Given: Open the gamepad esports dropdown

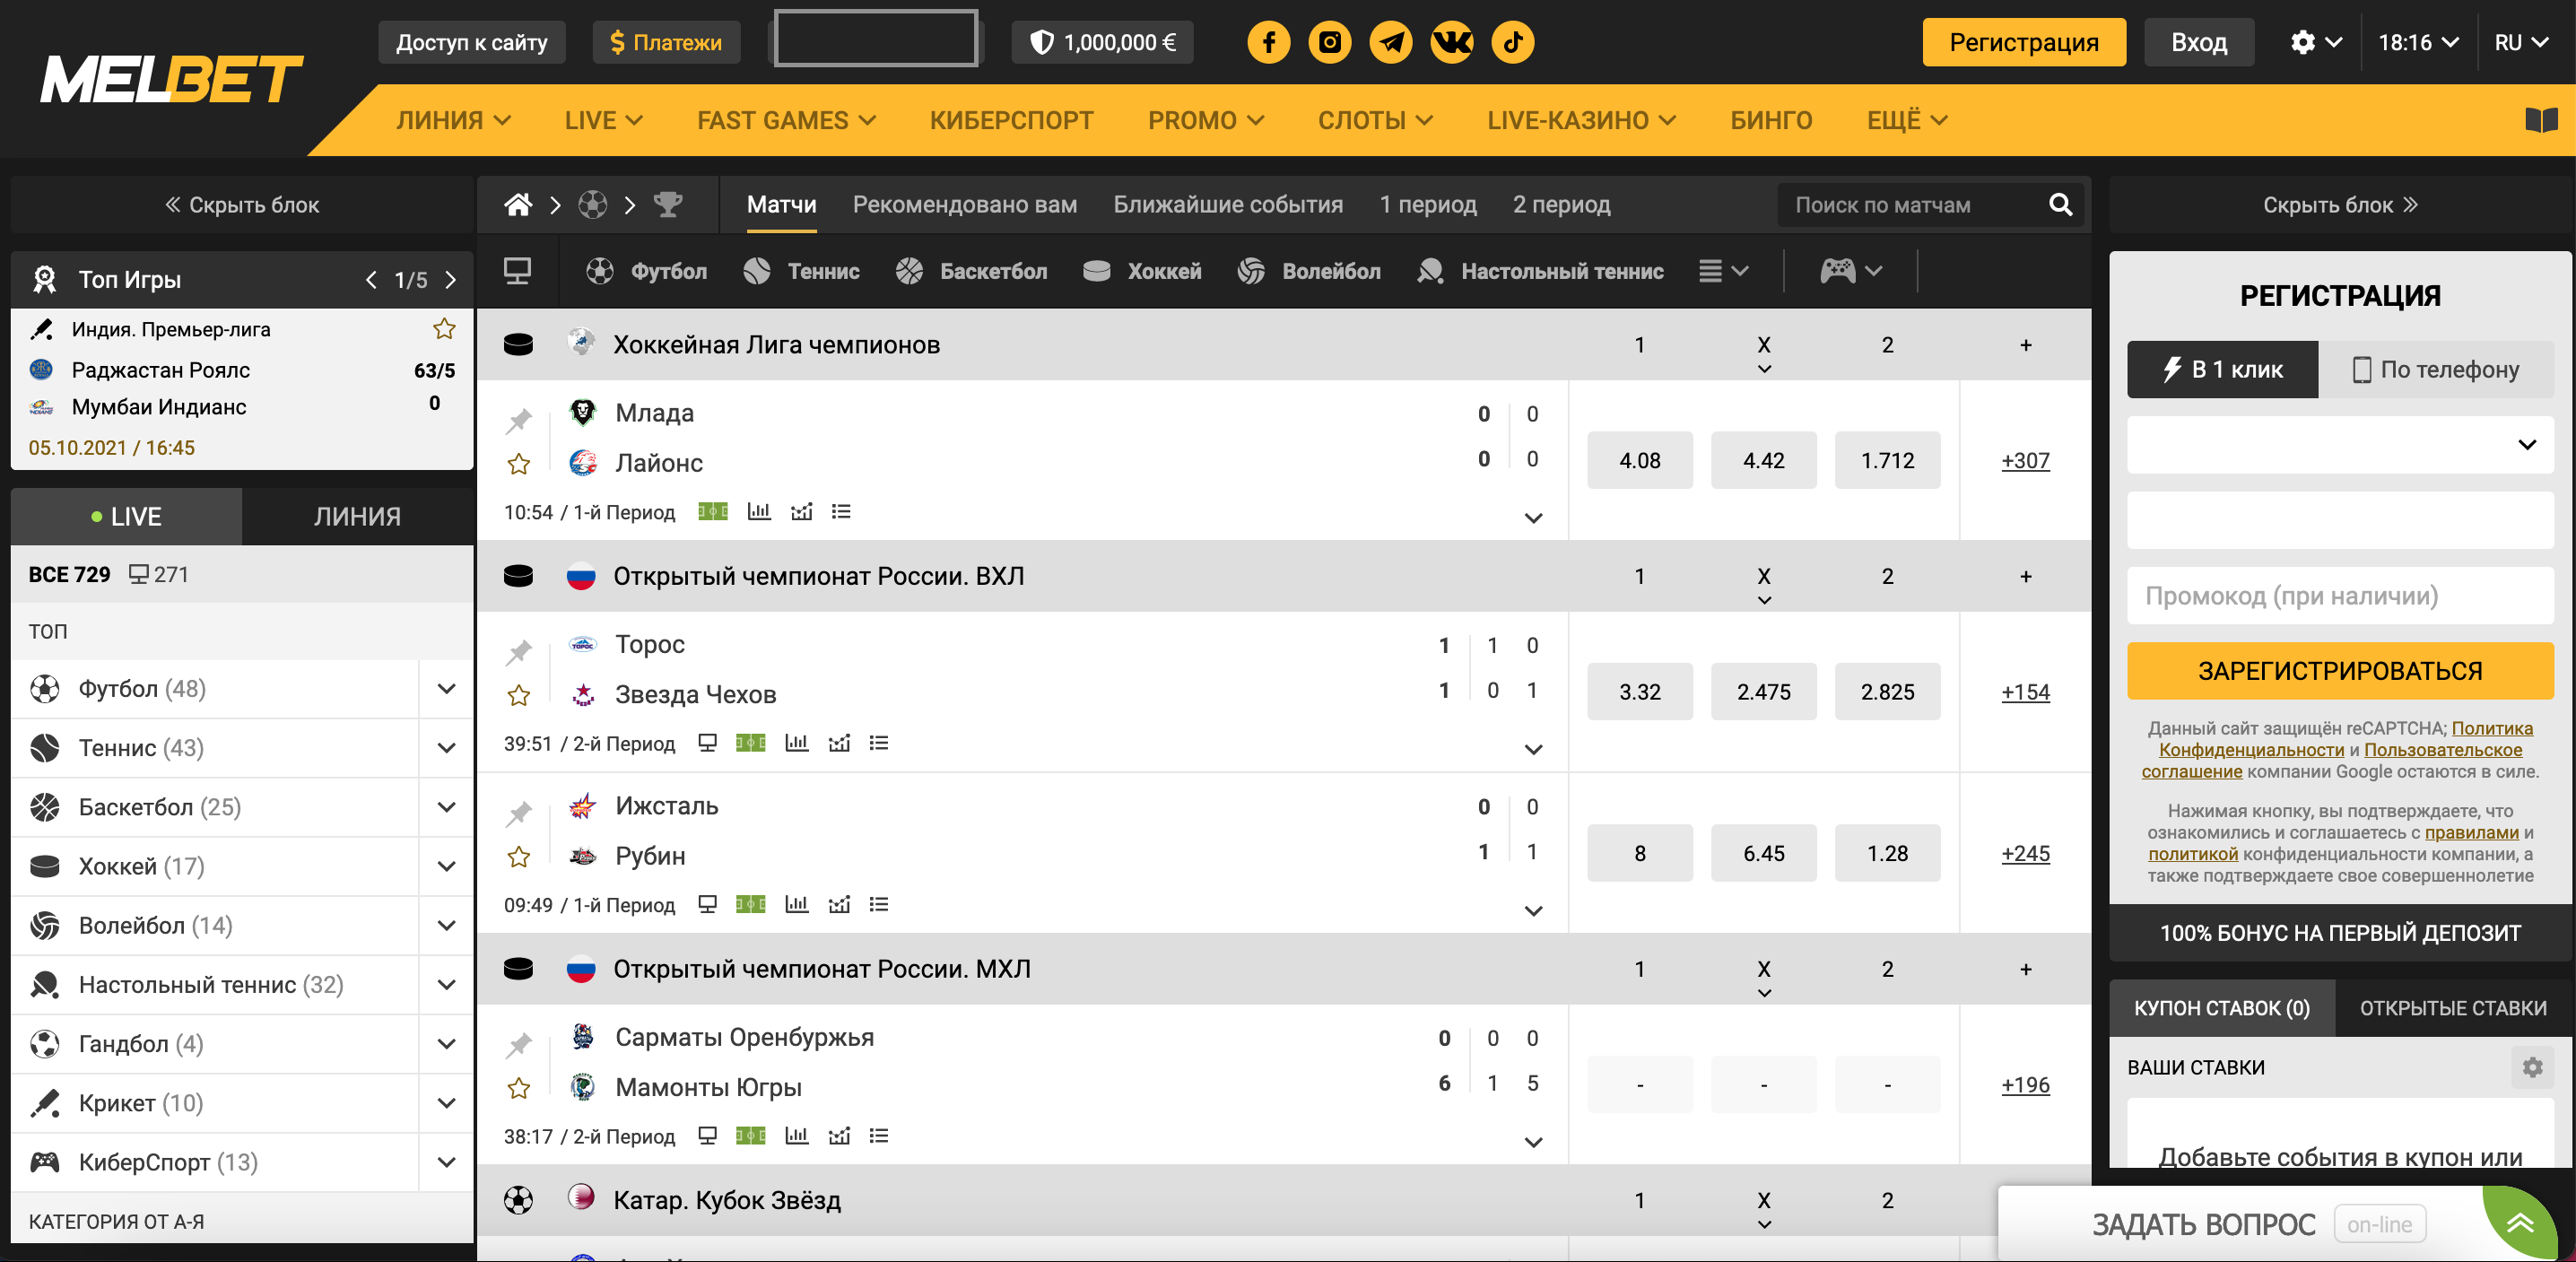Looking at the screenshot, I should 1850,271.
